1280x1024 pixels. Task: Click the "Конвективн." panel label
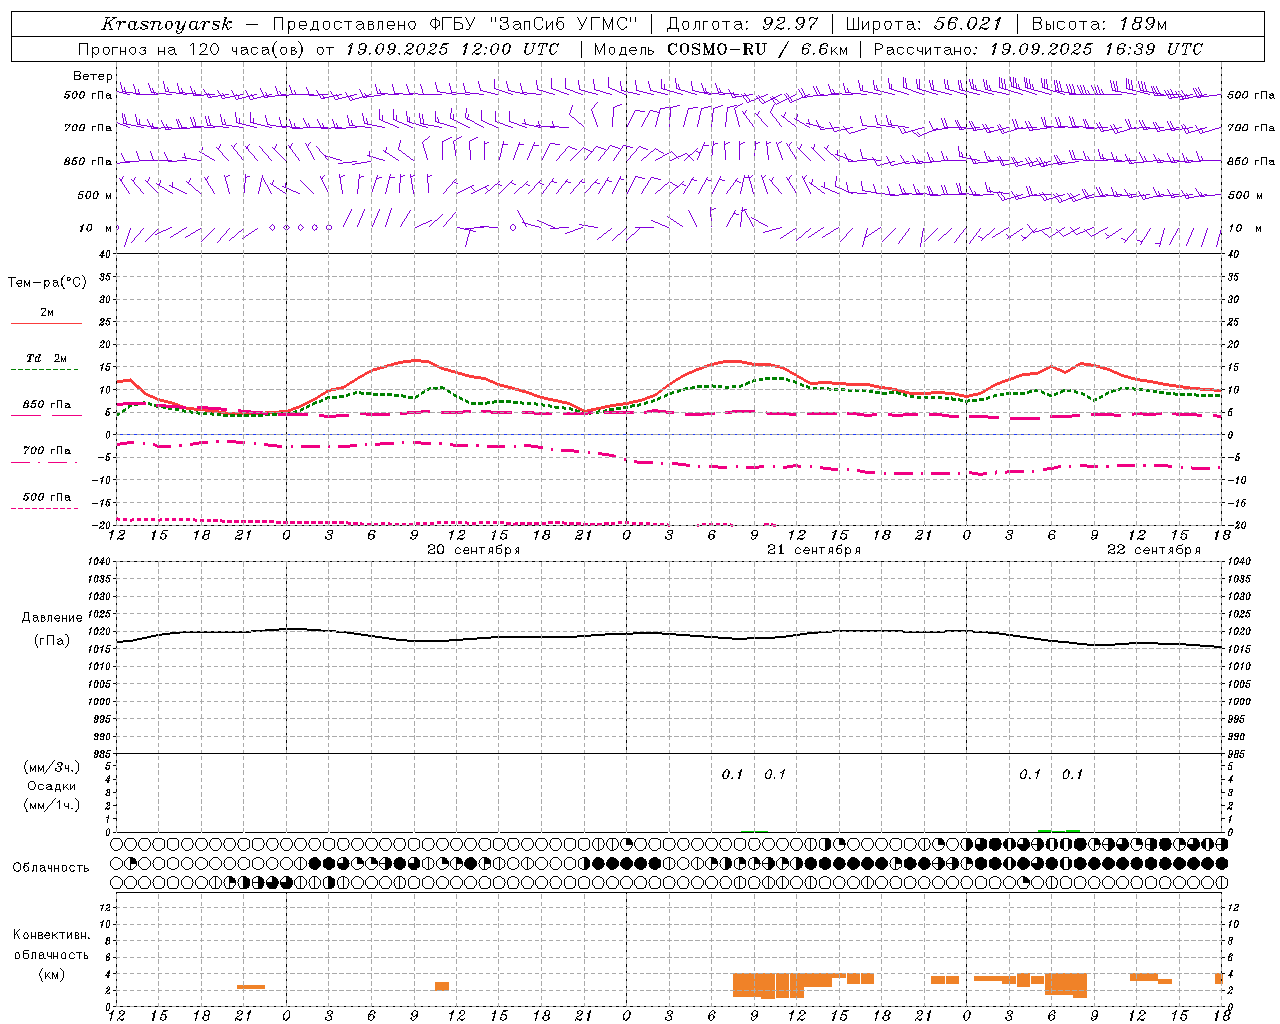pyautogui.click(x=52, y=935)
